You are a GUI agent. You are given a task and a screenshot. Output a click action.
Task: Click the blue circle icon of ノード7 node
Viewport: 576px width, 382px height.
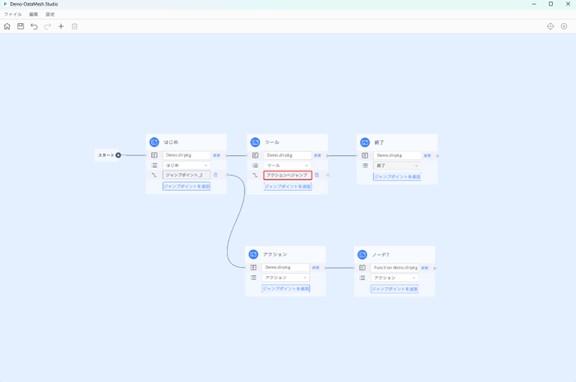point(362,255)
